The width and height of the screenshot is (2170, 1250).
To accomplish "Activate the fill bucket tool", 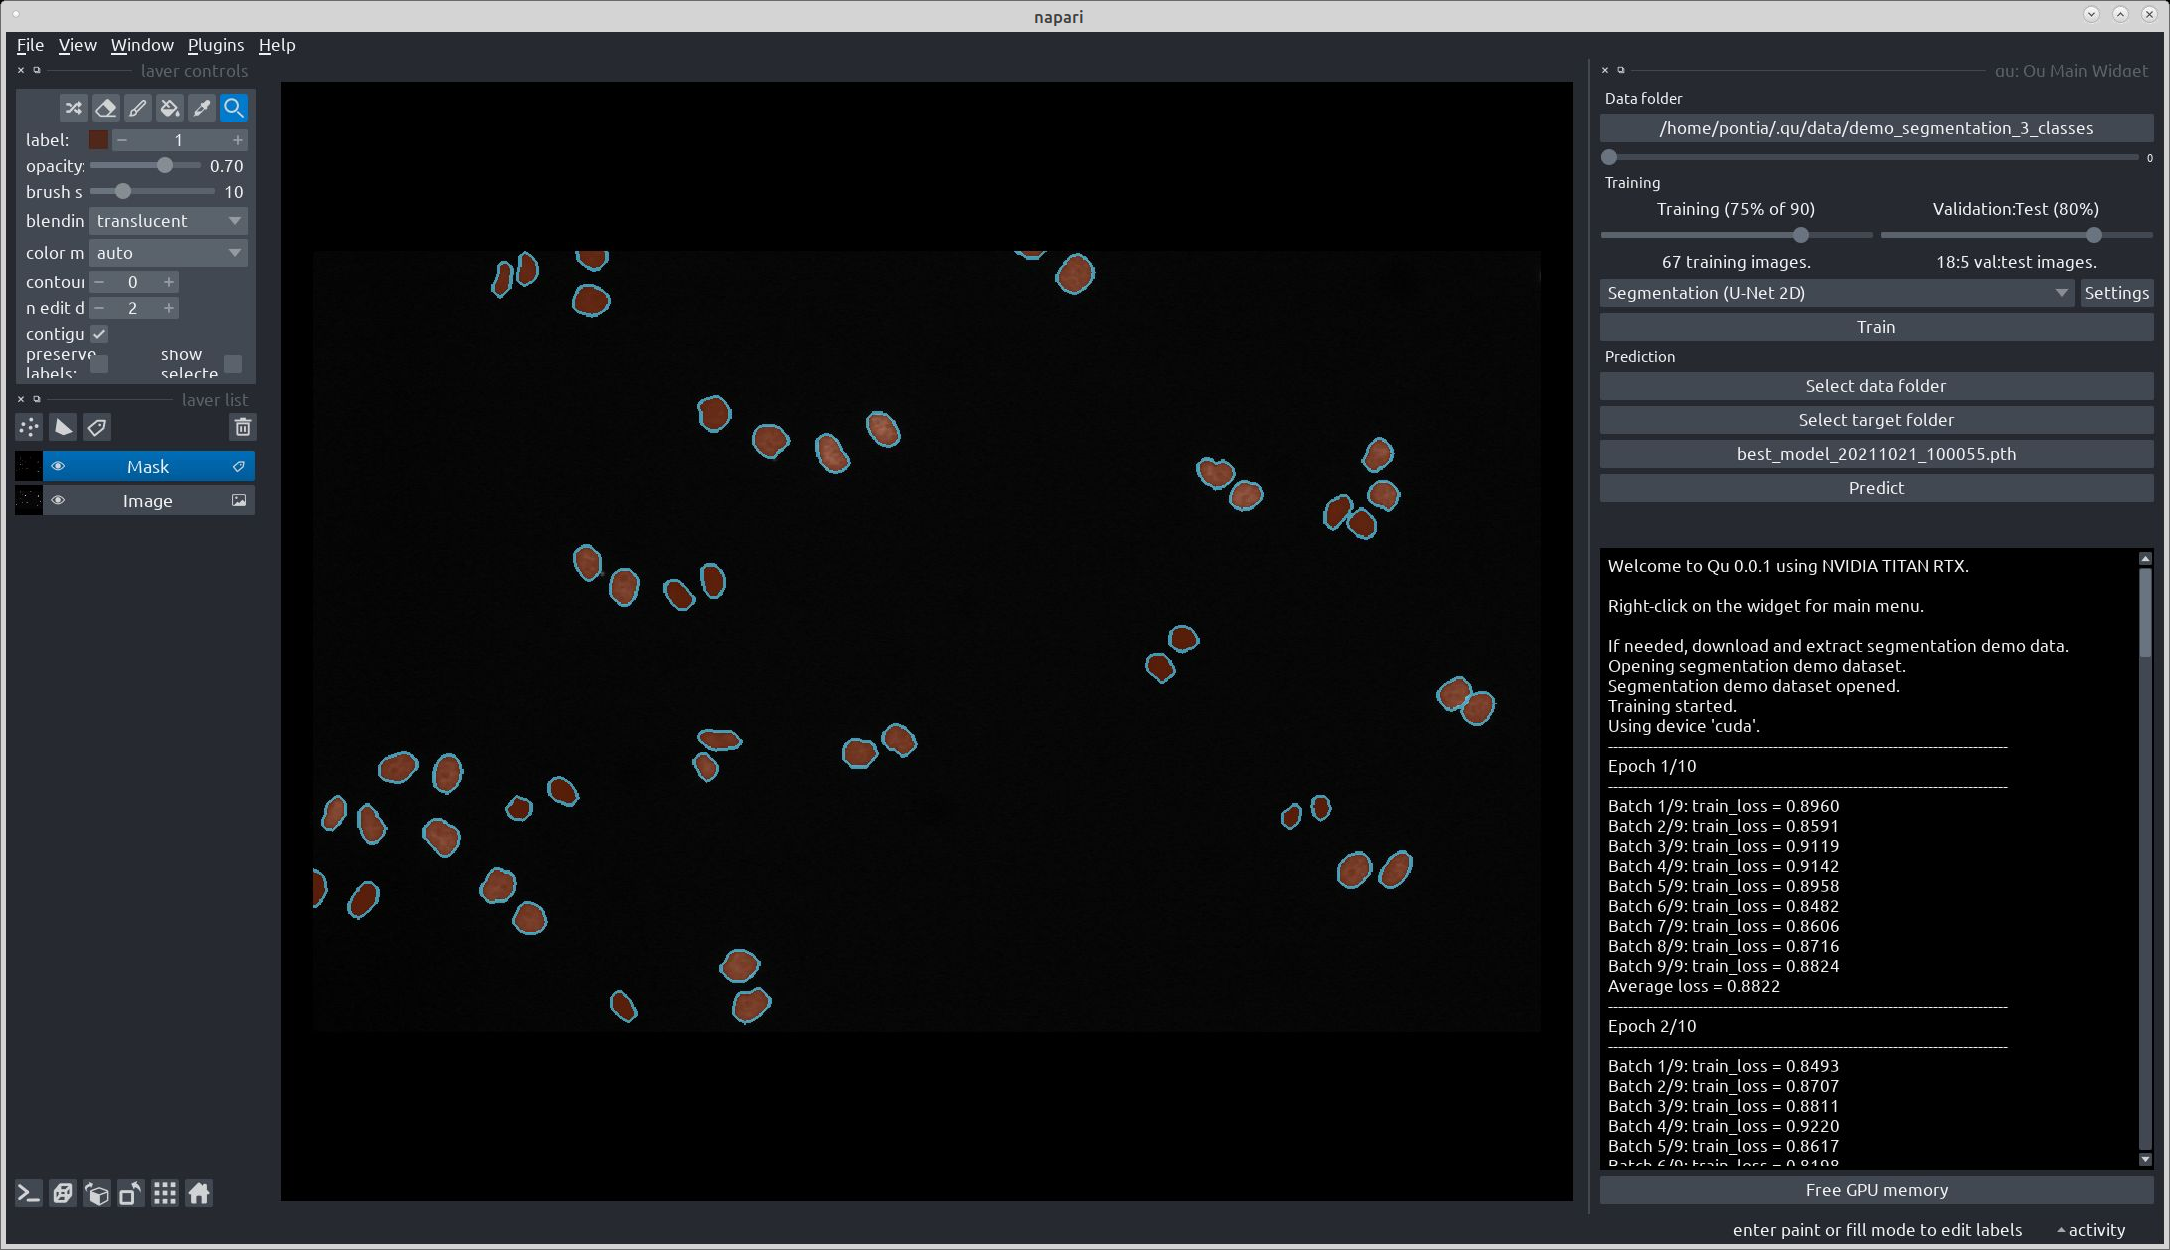I will tap(170, 108).
